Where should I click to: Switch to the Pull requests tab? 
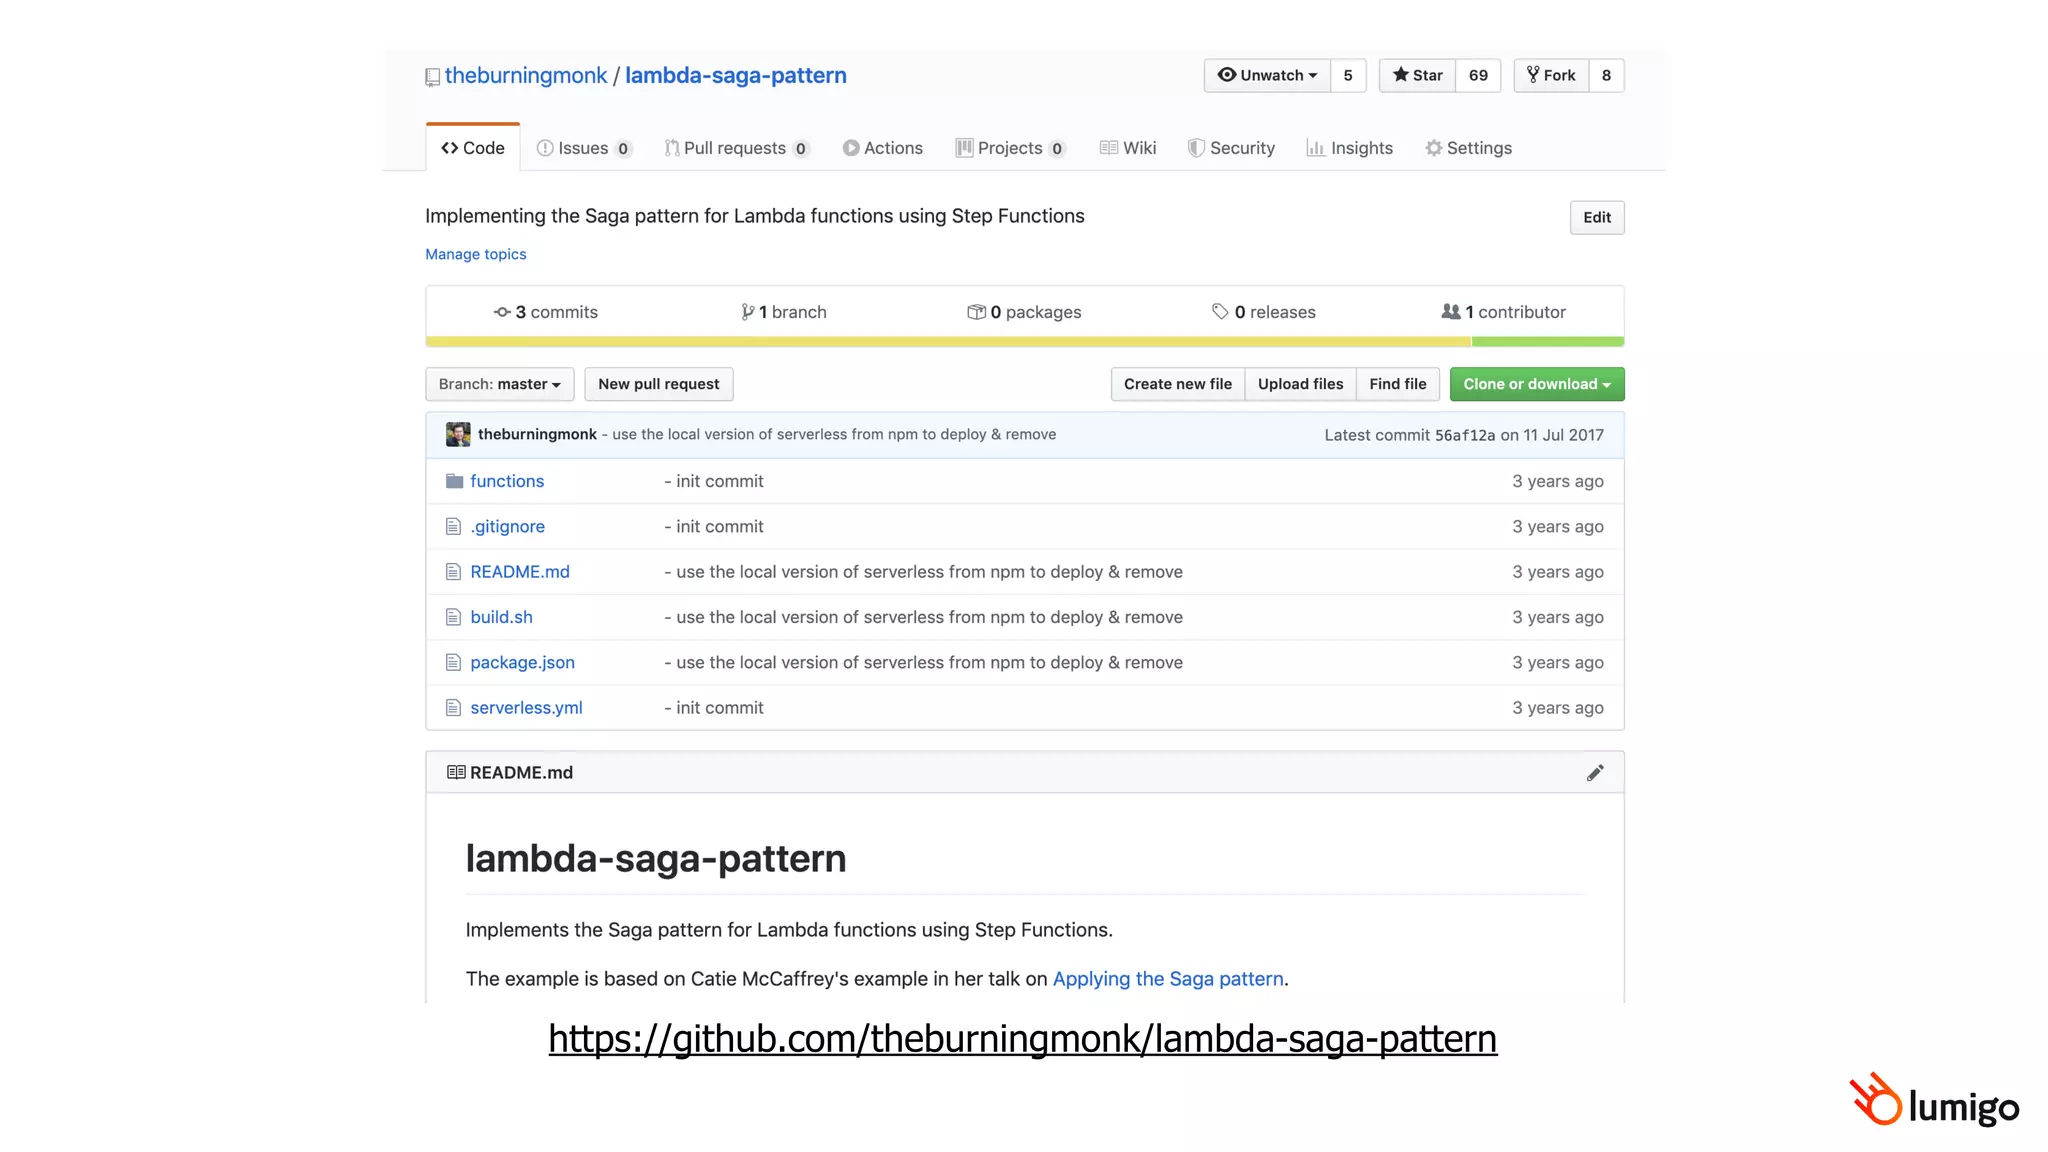tap(737, 148)
